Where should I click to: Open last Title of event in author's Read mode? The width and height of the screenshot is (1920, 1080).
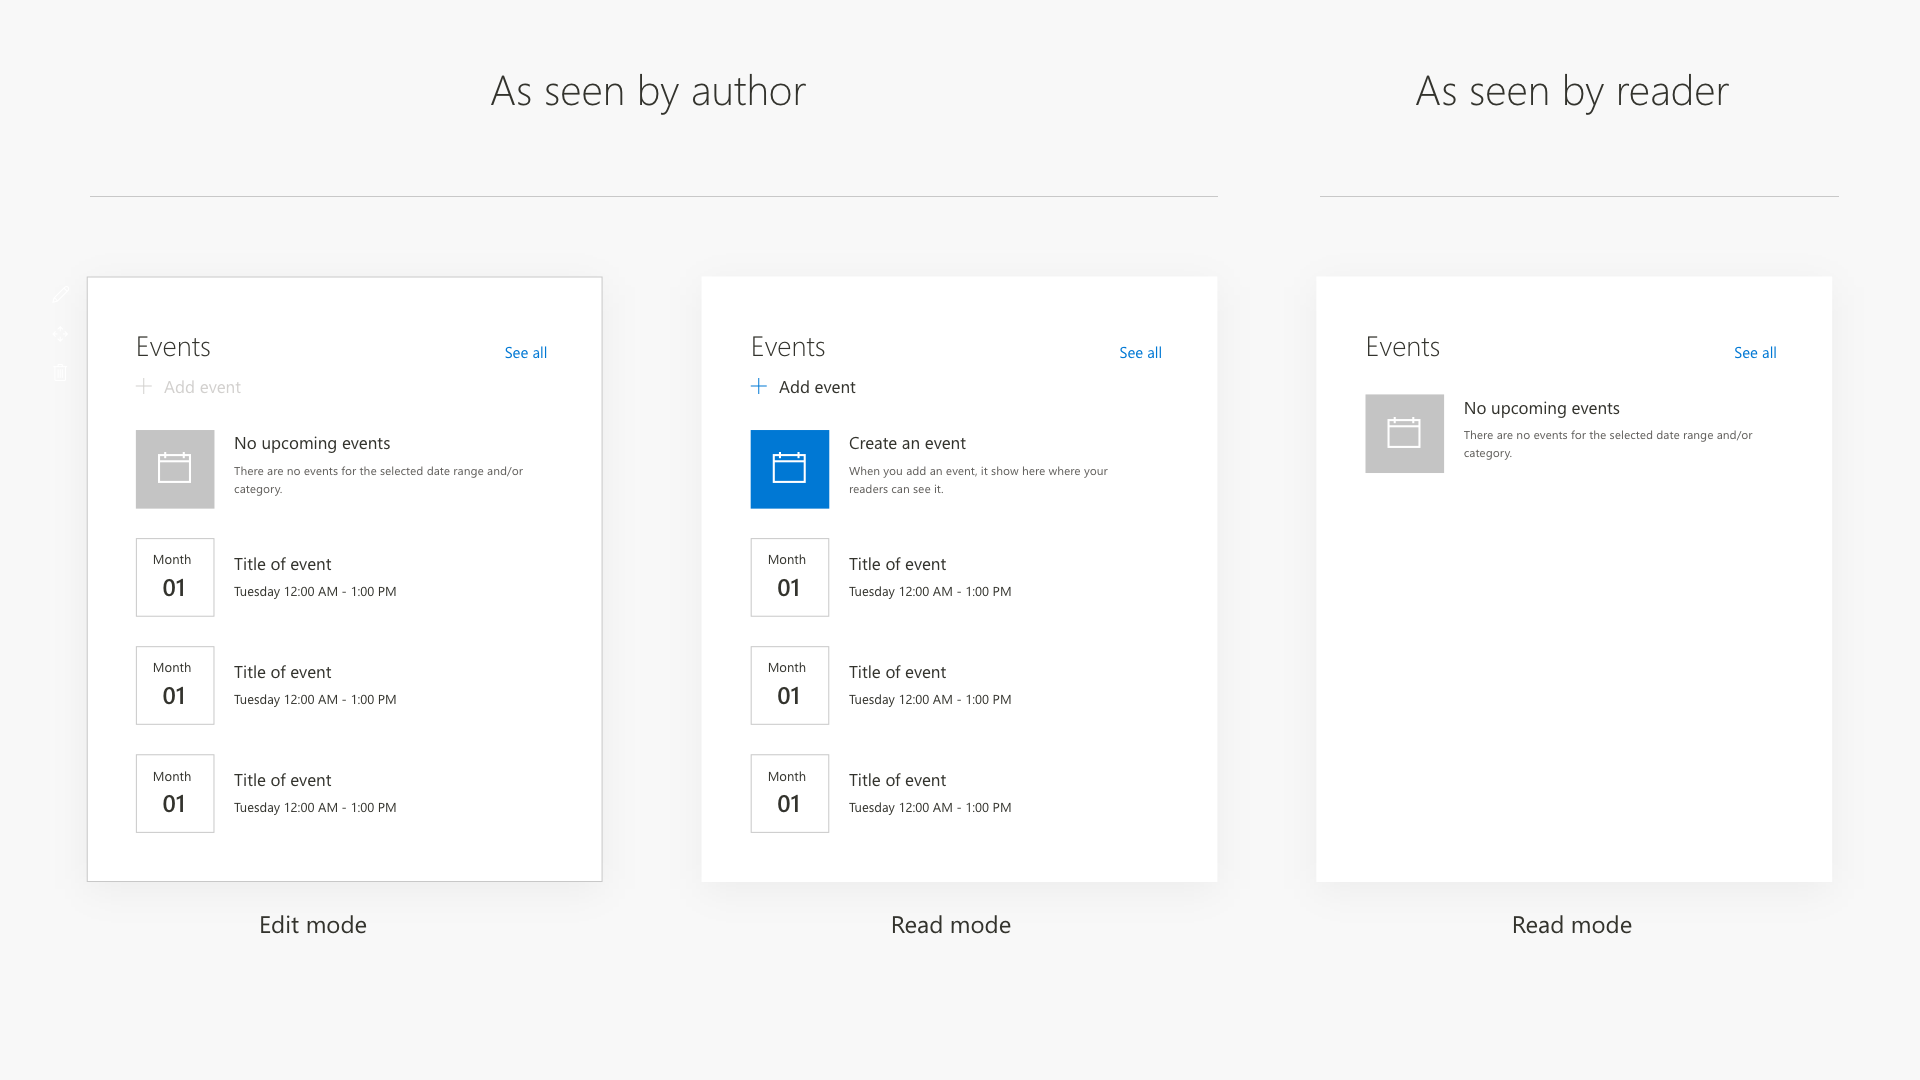click(x=897, y=780)
